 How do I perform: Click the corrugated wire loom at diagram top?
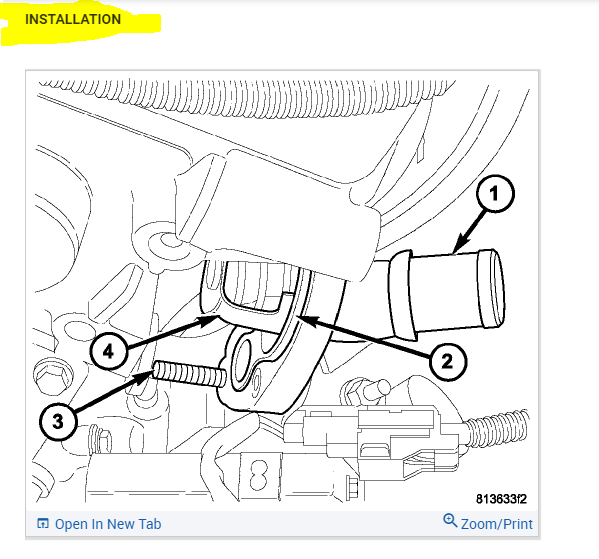[248, 96]
